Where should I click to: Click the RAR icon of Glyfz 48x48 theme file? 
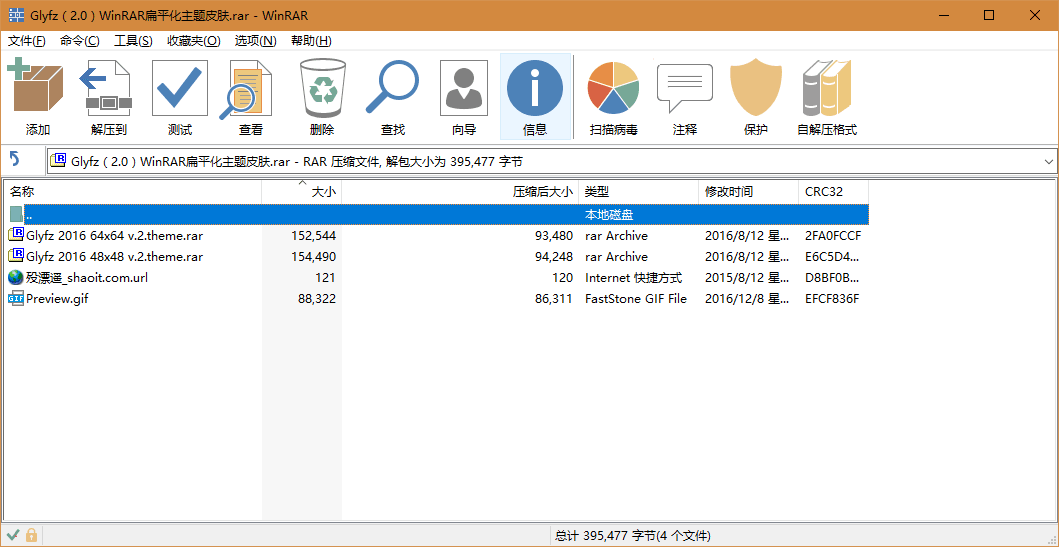(16, 257)
